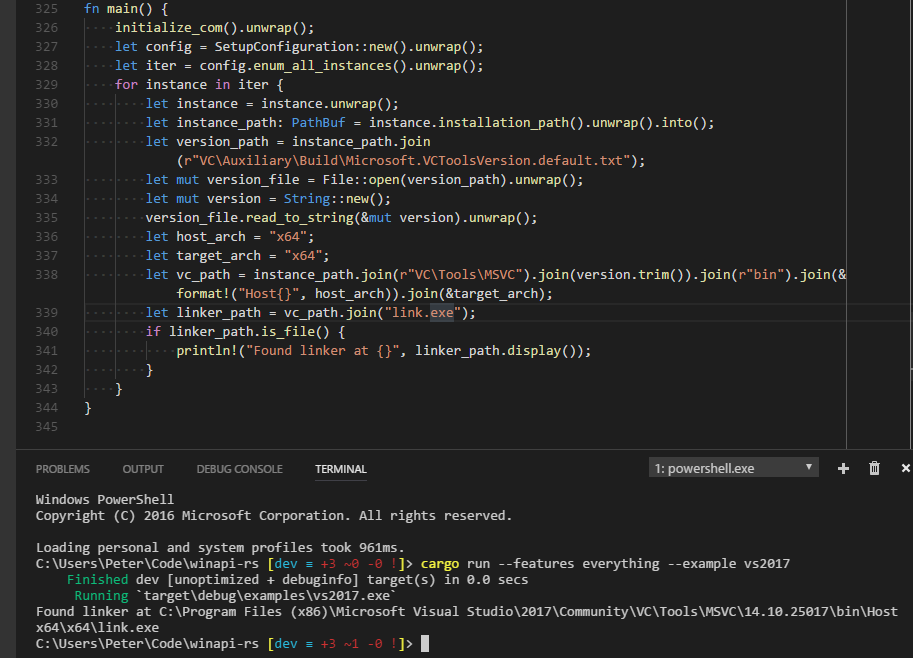Image resolution: width=913 pixels, height=658 pixels.
Task: Close the bottom panel with the X icon
Action: point(905,468)
